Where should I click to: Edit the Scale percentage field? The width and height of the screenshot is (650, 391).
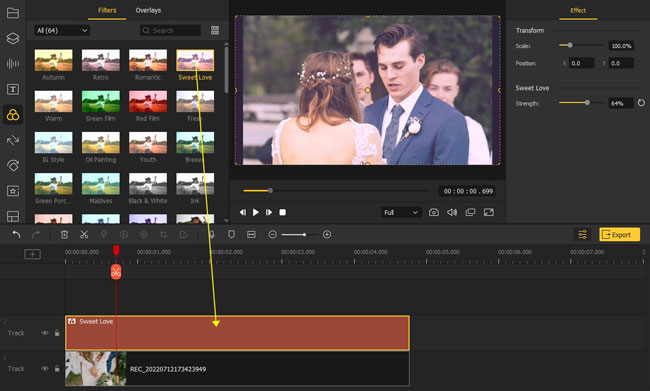(621, 46)
